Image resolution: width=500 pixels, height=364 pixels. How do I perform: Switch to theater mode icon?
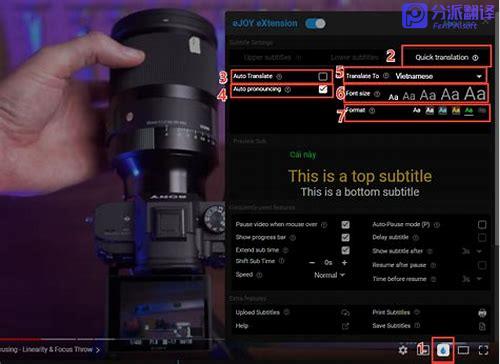463,350
